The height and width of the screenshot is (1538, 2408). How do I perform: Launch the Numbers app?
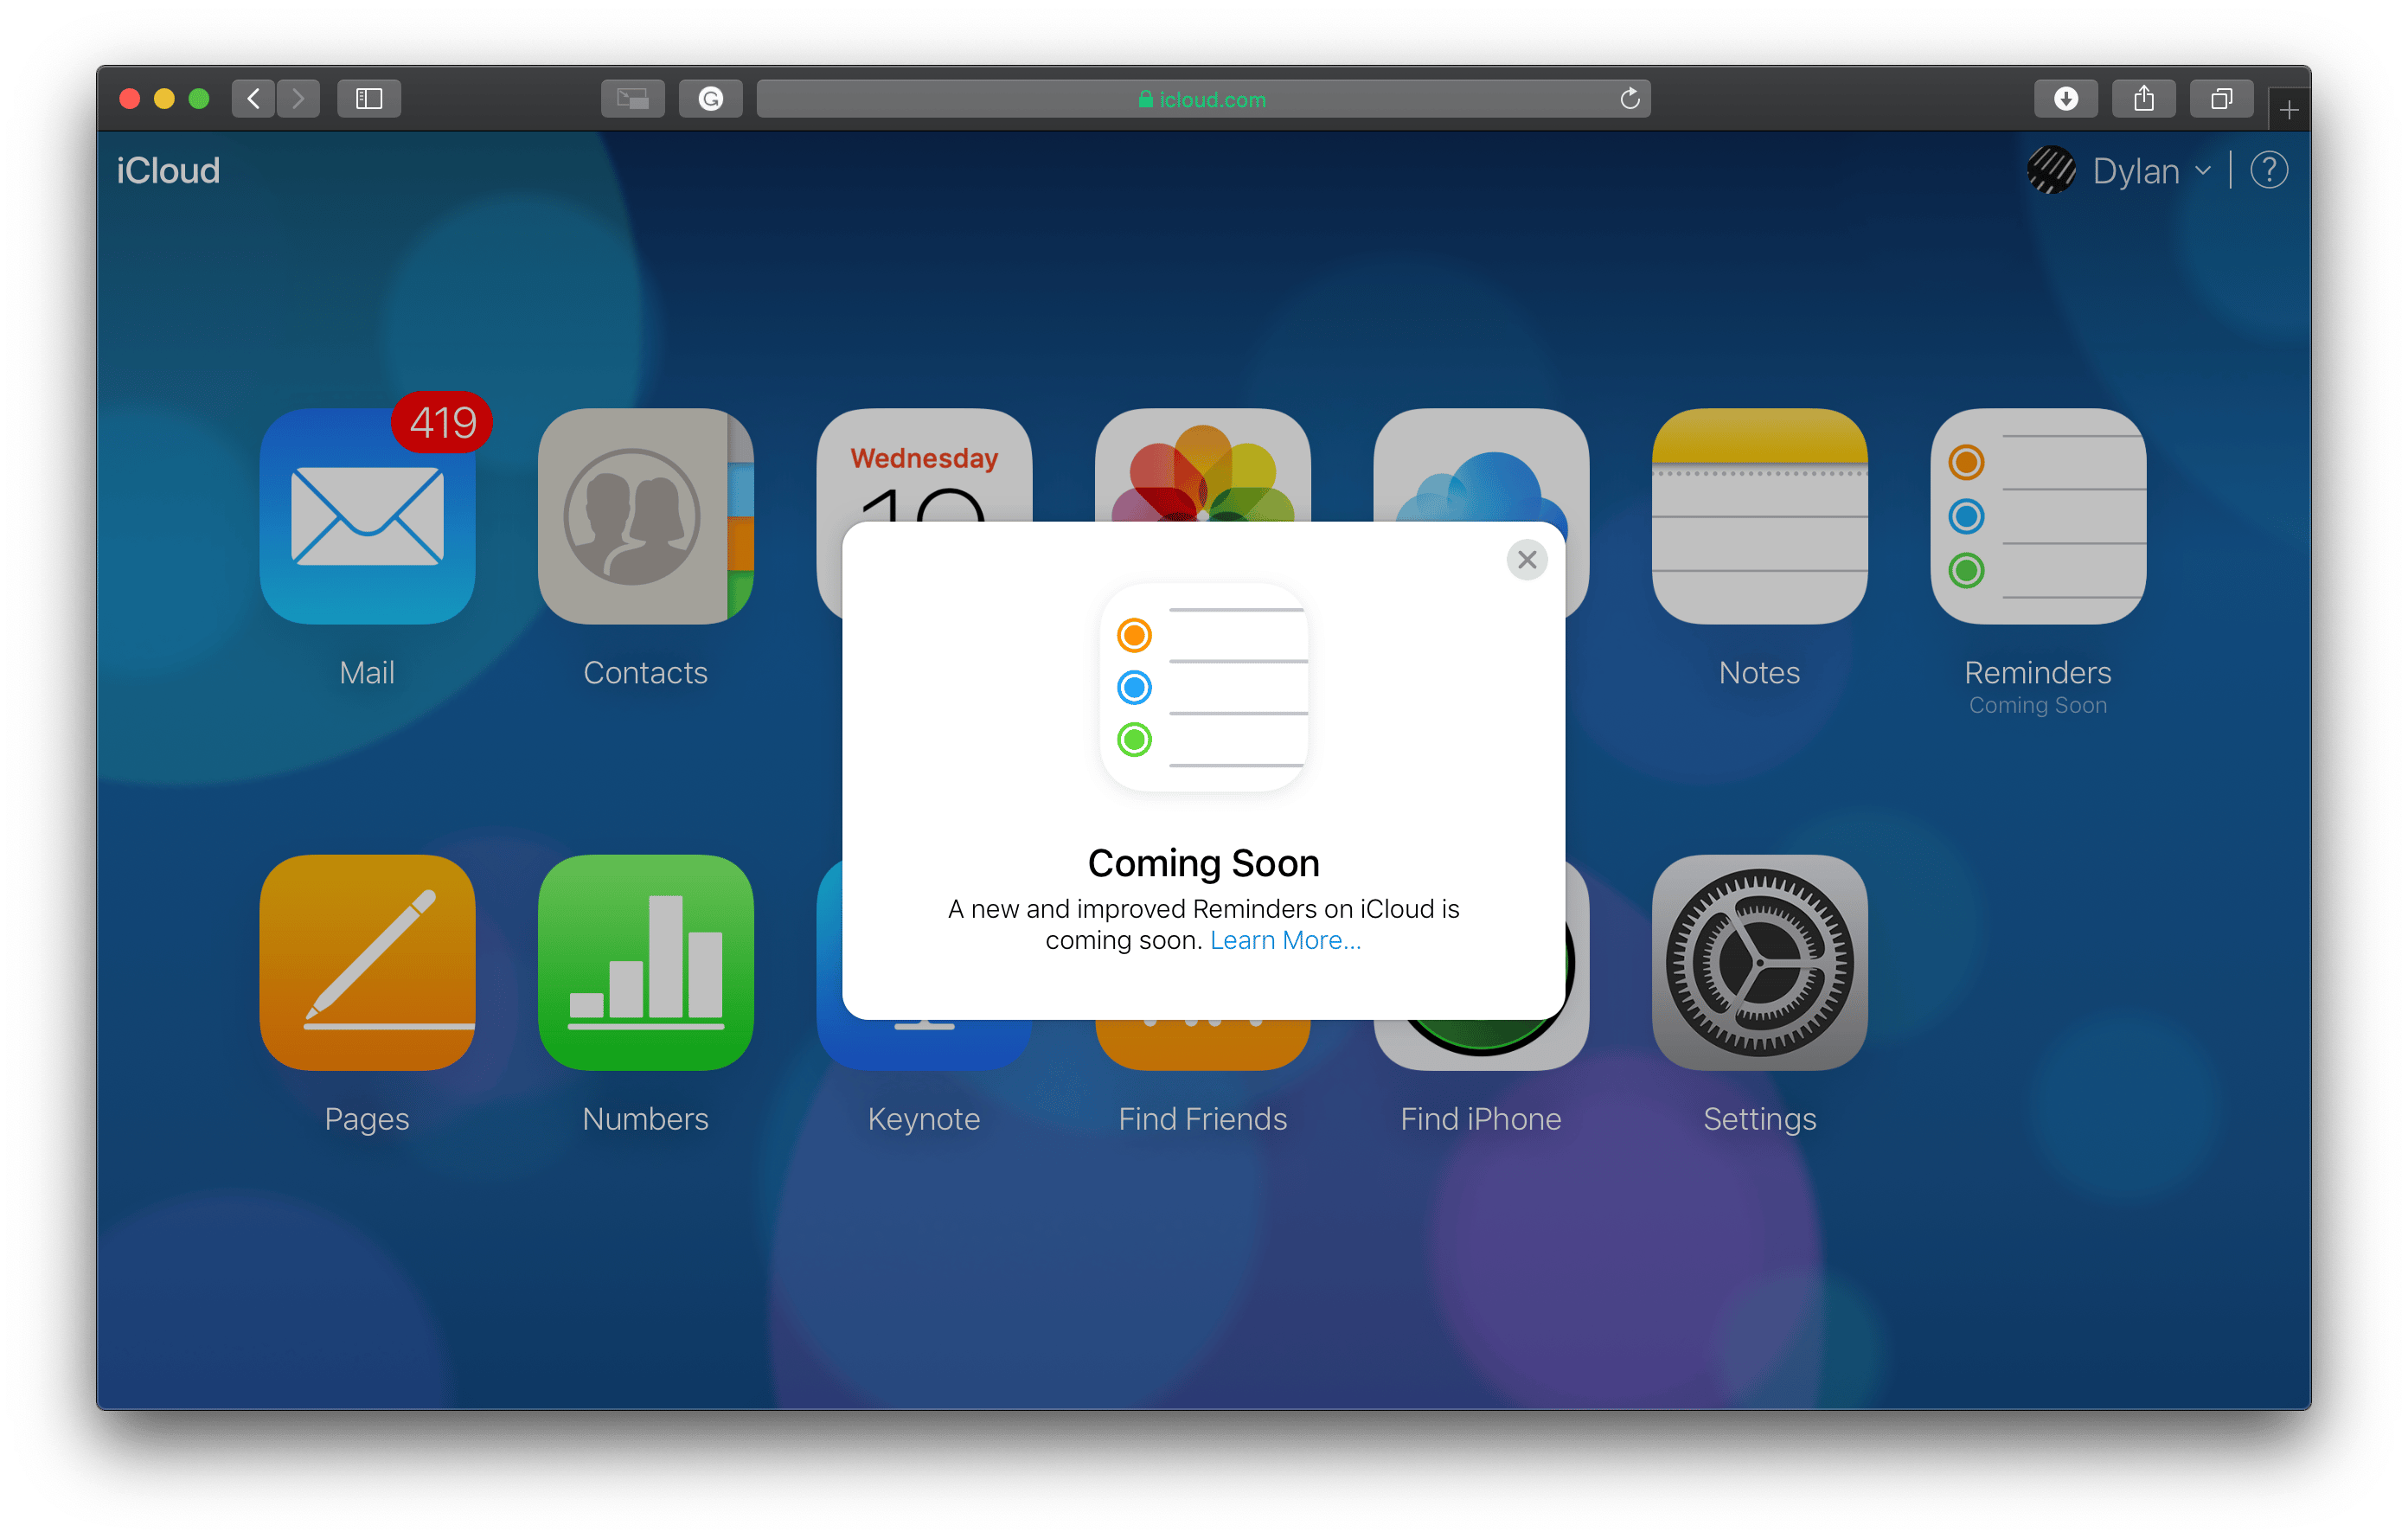[645, 962]
